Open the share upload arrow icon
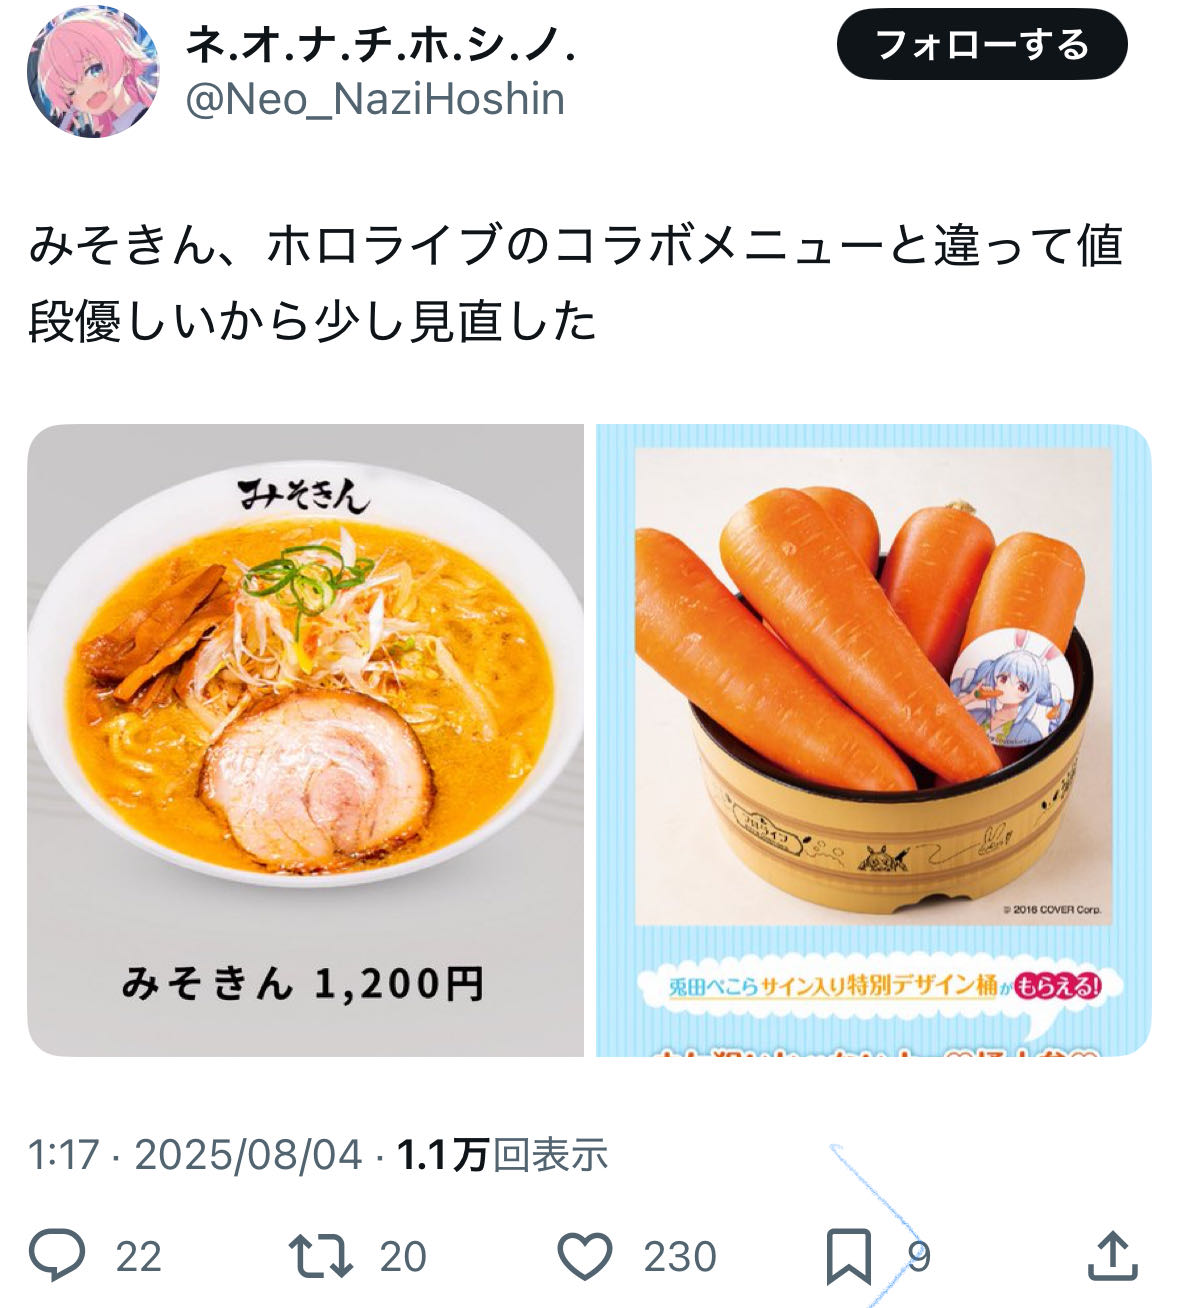This screenshot has width=1179, height=1308. (x=1112, y=1256)
